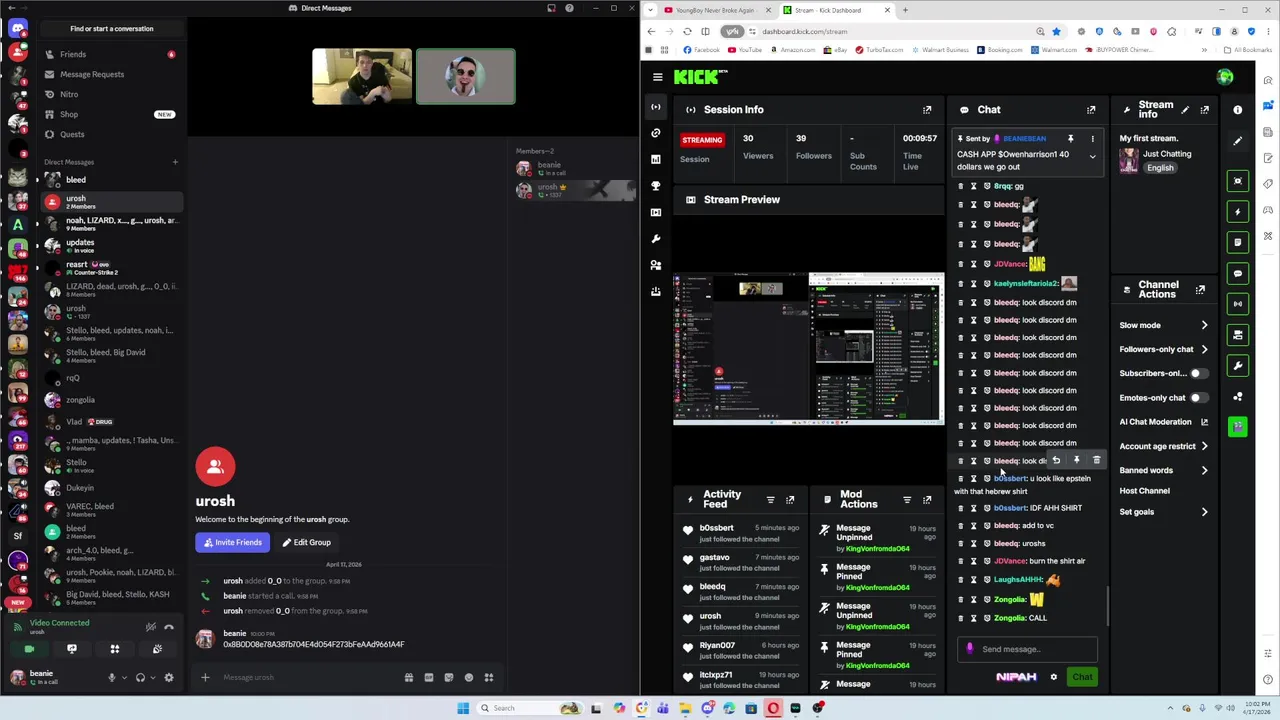Open the Kick dashboard hamburger menu

coord(657,77)
